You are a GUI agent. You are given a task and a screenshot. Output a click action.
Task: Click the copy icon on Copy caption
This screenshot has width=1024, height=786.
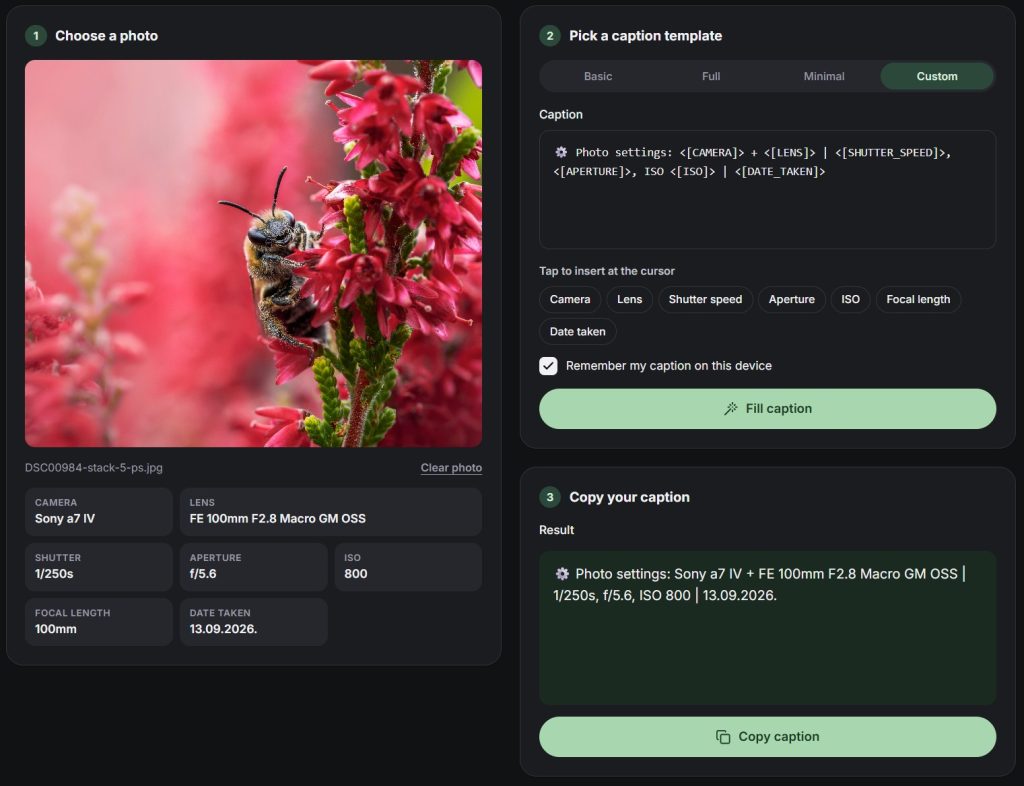(723, 737)
